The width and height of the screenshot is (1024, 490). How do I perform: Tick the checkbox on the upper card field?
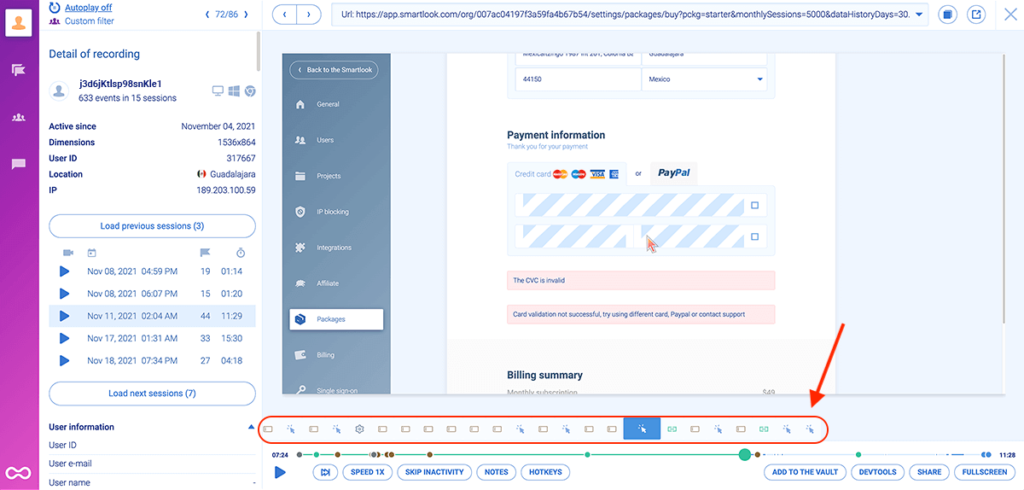[x=754, y=205]
